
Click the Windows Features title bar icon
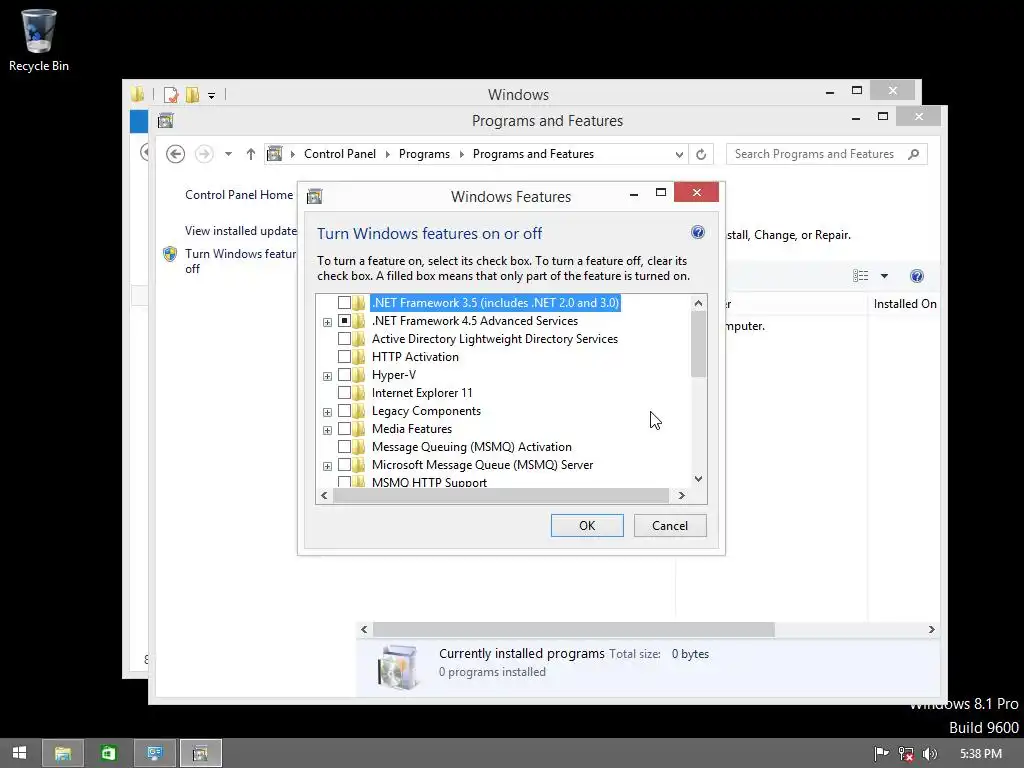click(x=315, y=196)
